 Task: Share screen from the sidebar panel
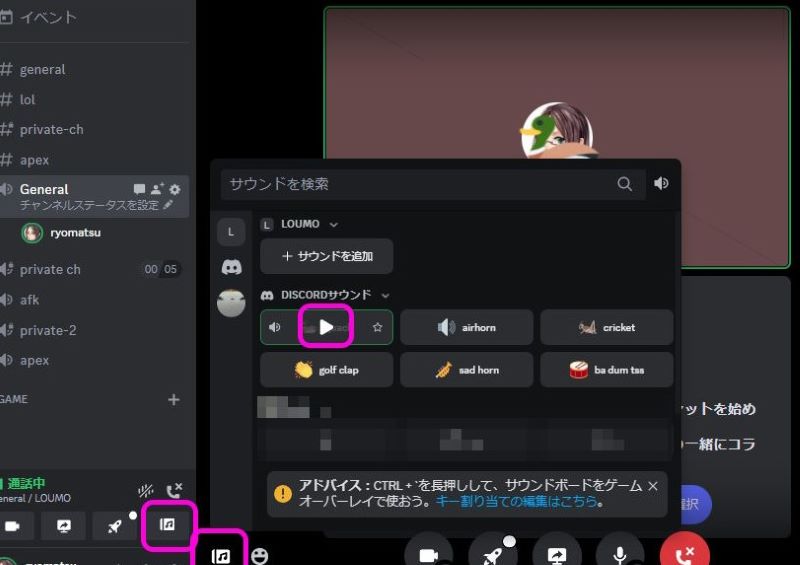point(64,526)
